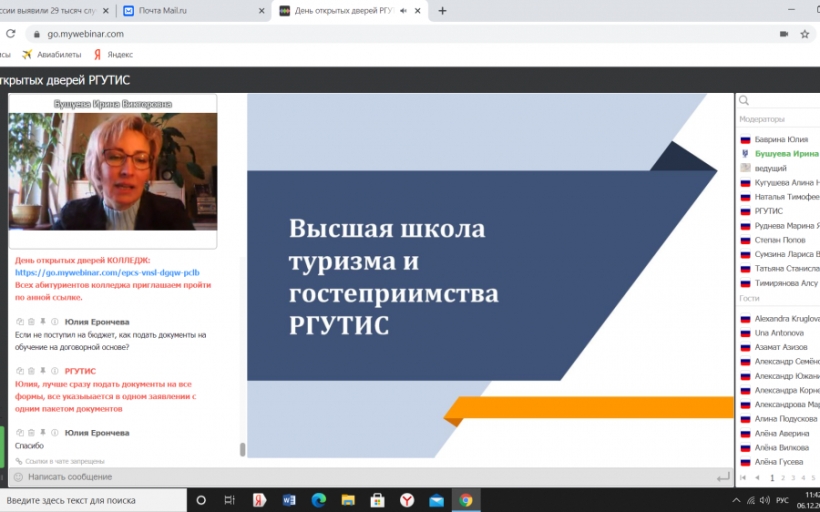The height and width of the screenshot is (512, 820).
Task: Open red Я Yandex taskbar shortcut
Action: pyautogui.click(x=259, y=500)
